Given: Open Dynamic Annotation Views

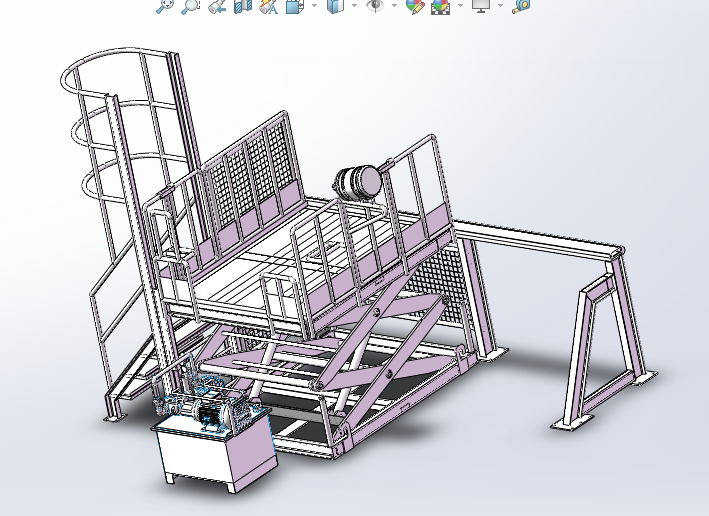Looking at the screenshot, I should [x=269, y=6].
